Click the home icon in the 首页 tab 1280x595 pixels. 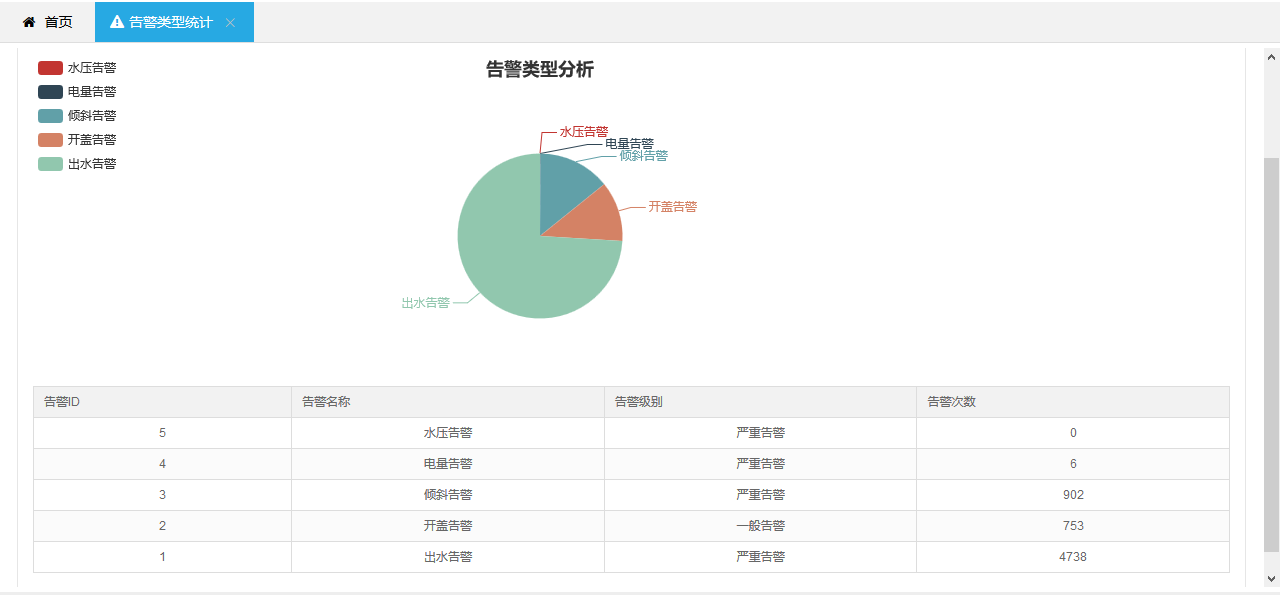pos(29,22)
